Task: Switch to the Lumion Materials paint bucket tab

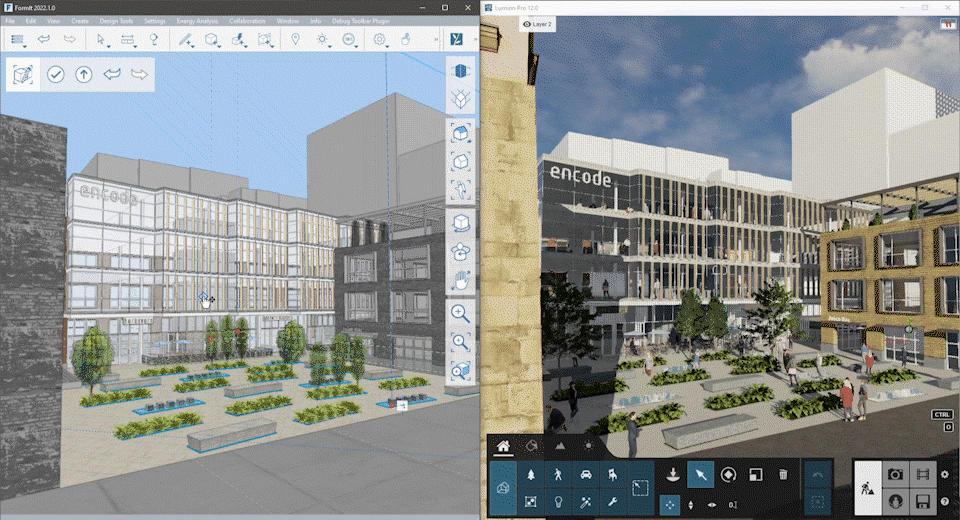Action: click(x=533, y=446)
